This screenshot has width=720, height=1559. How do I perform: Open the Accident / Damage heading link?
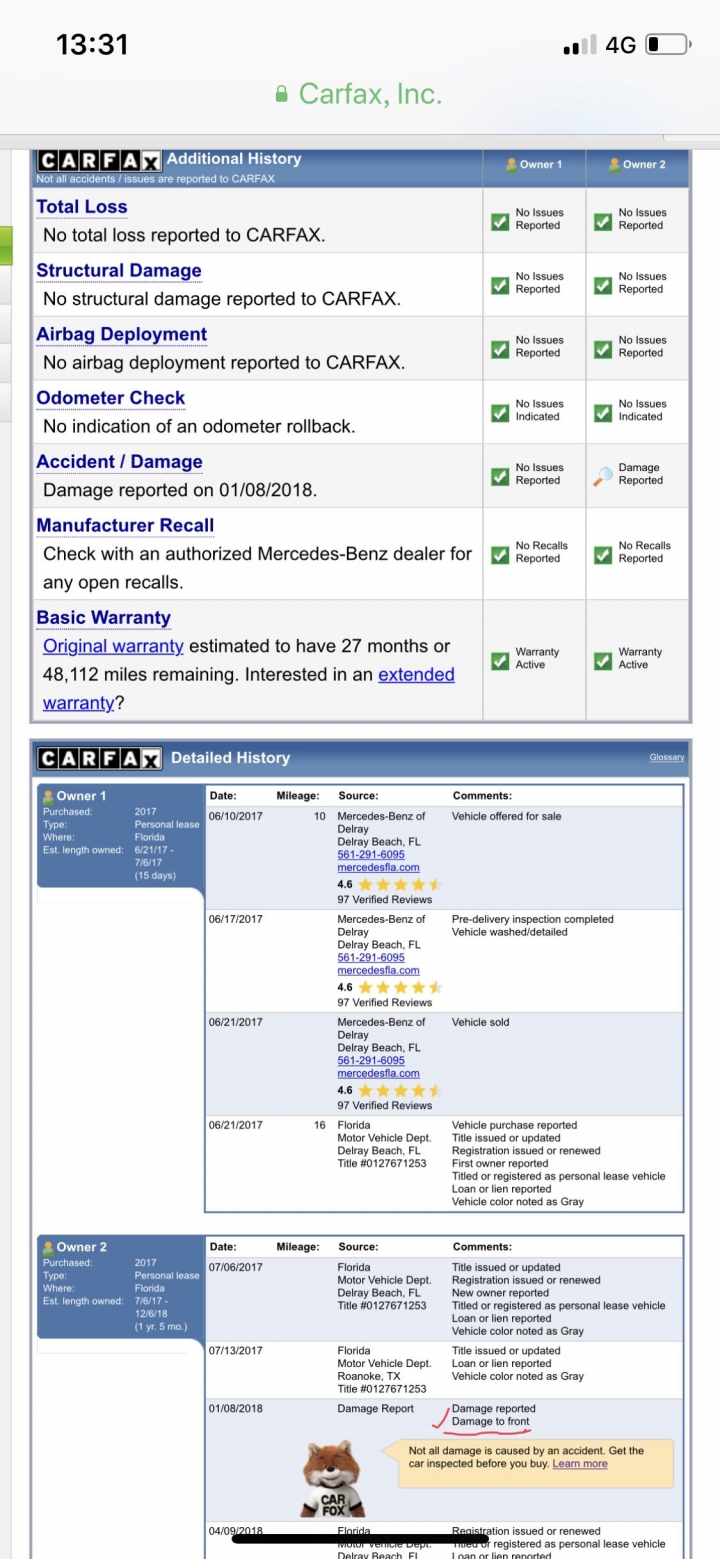pos(119,462)
